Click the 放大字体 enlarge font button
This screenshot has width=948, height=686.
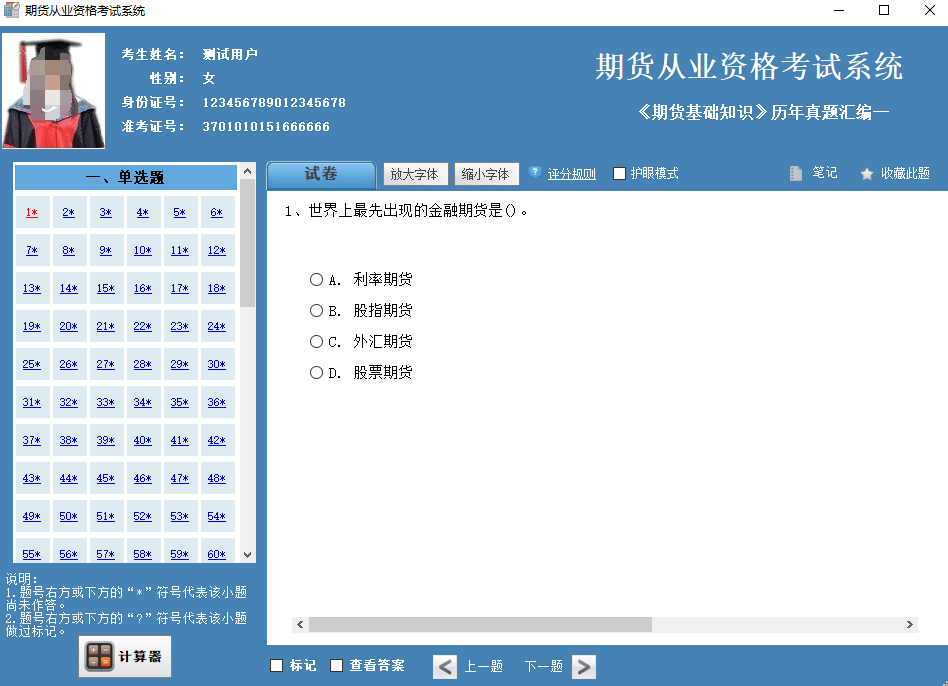[x=415, y=174]
